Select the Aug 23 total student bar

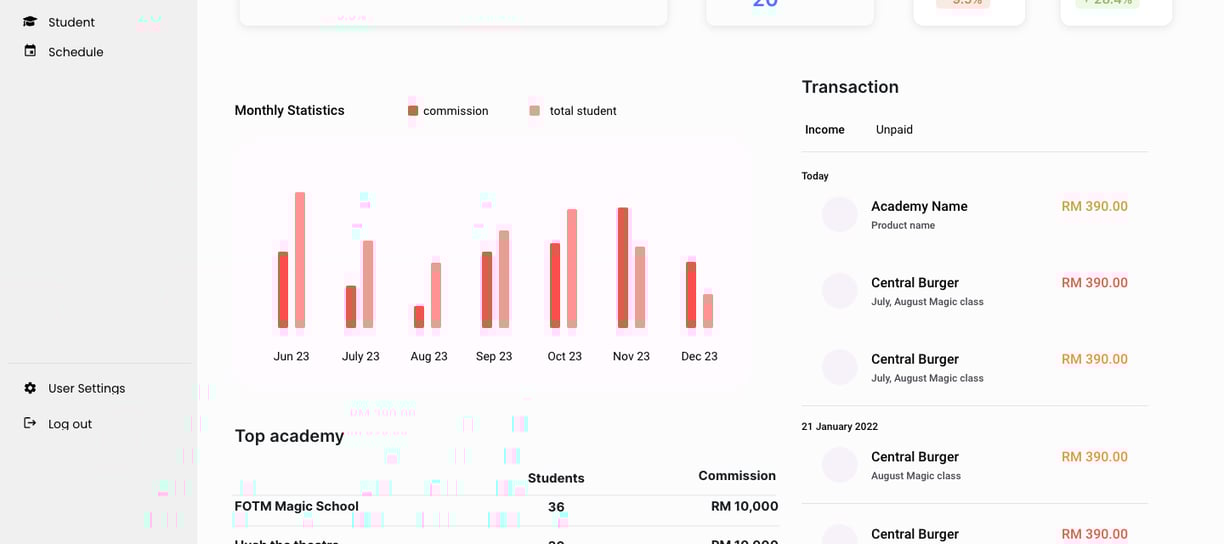tap(436, 295)
